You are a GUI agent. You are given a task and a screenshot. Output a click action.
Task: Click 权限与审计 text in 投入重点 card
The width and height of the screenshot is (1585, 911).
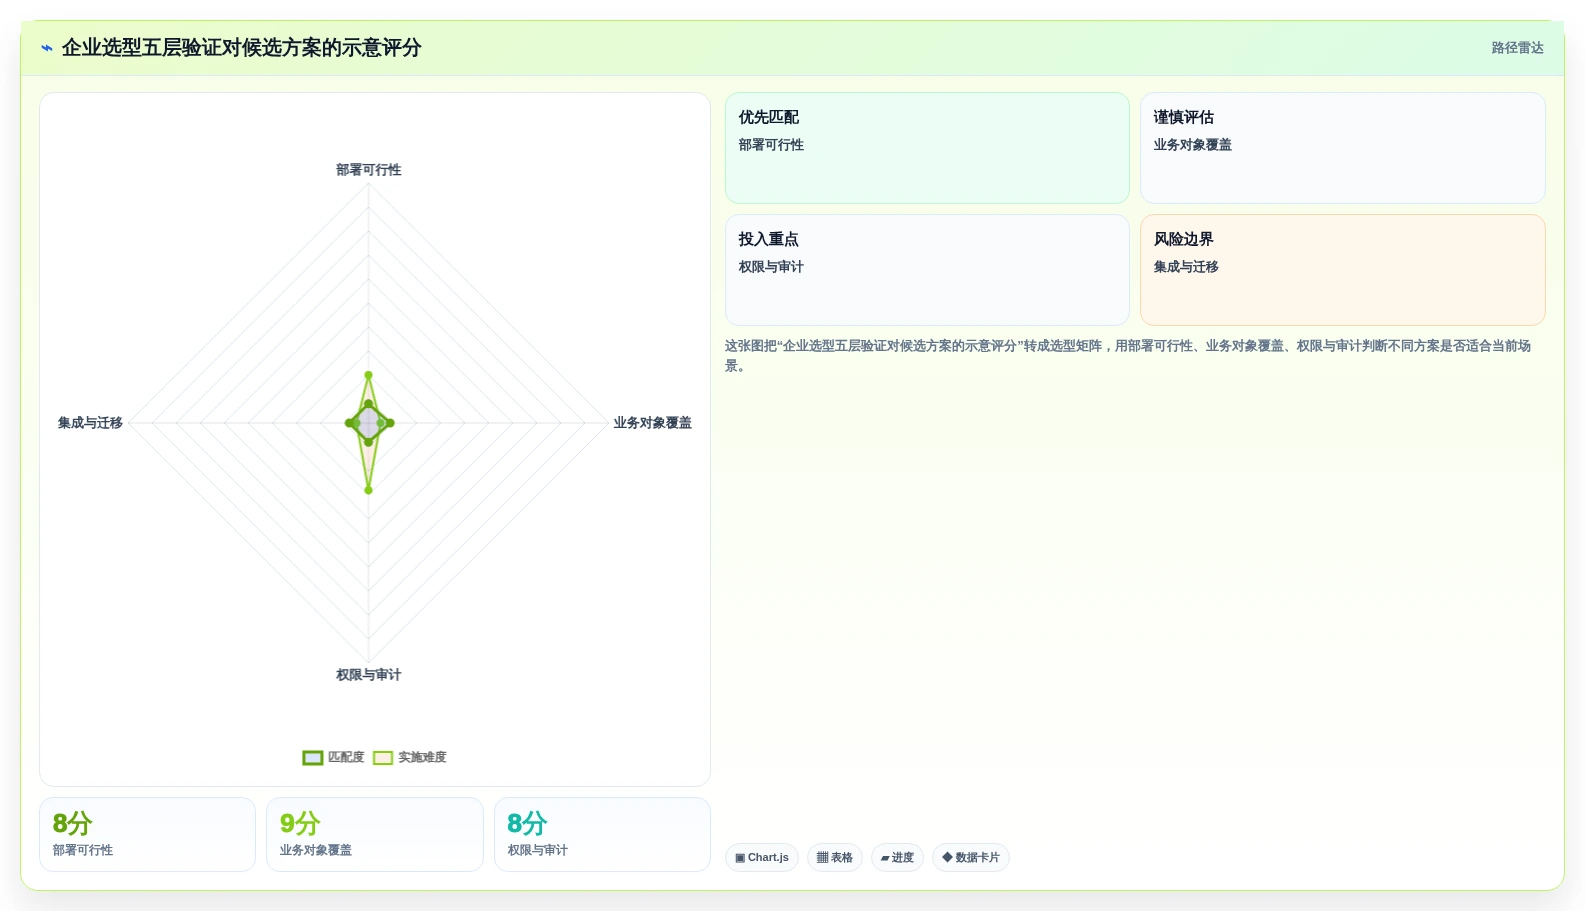click(771, 267)
